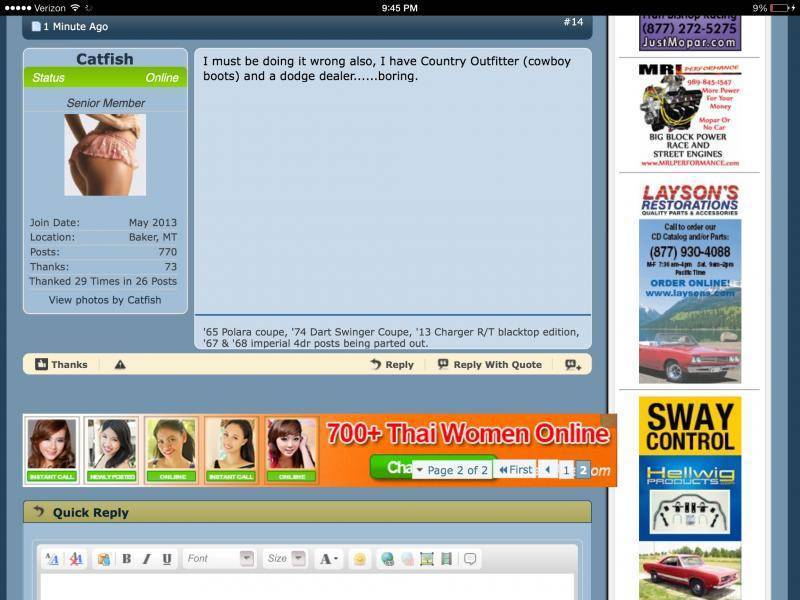This screenshot has height=600, width=800.
Task: Toggle italic text in the editor
Action: (146, 559)
